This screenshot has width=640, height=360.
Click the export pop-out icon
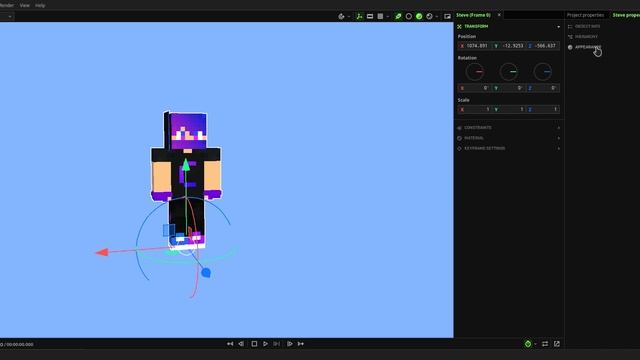(x=557, y=344)
